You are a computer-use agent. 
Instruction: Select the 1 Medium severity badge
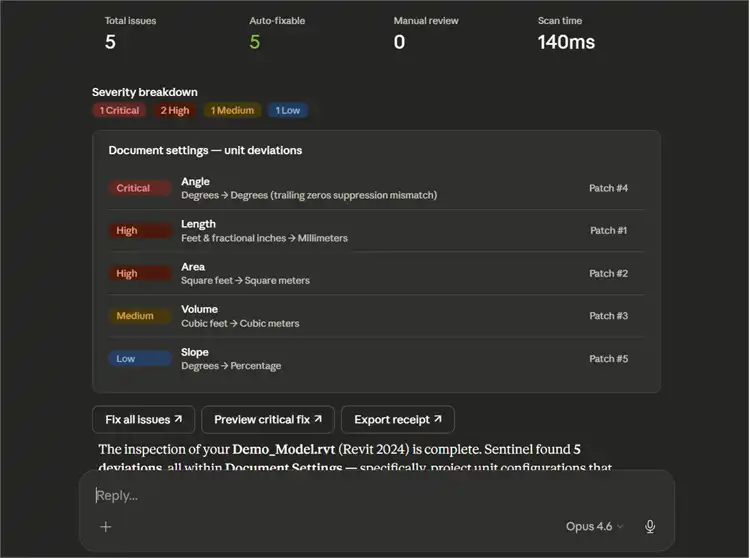pos(232,110)
